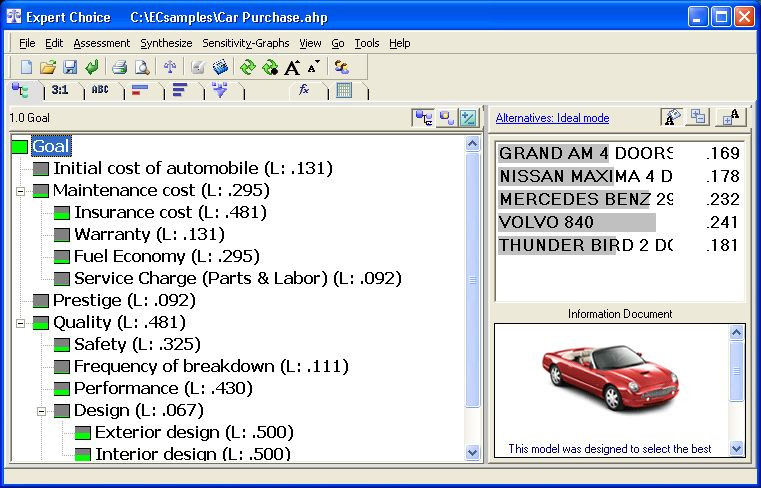Save the model with the floppy disk icon

[70, 67]
